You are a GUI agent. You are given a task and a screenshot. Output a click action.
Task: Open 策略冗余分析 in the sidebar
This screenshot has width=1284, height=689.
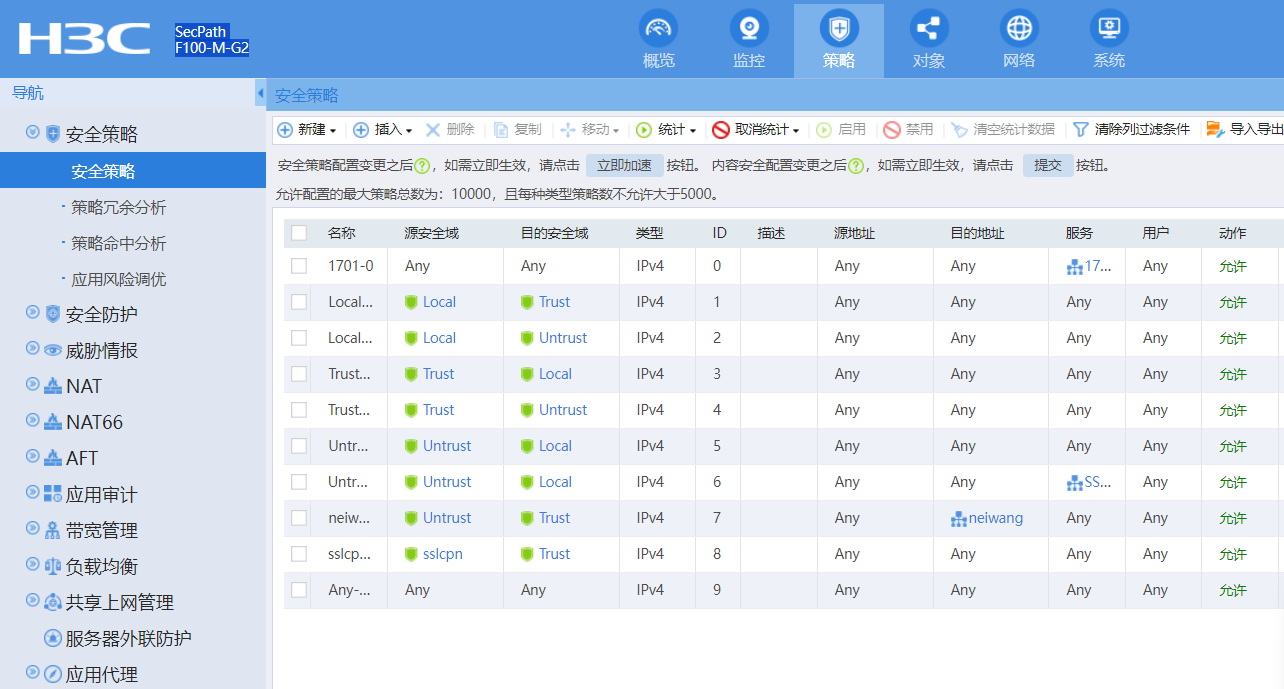click(x=118, y=208)
